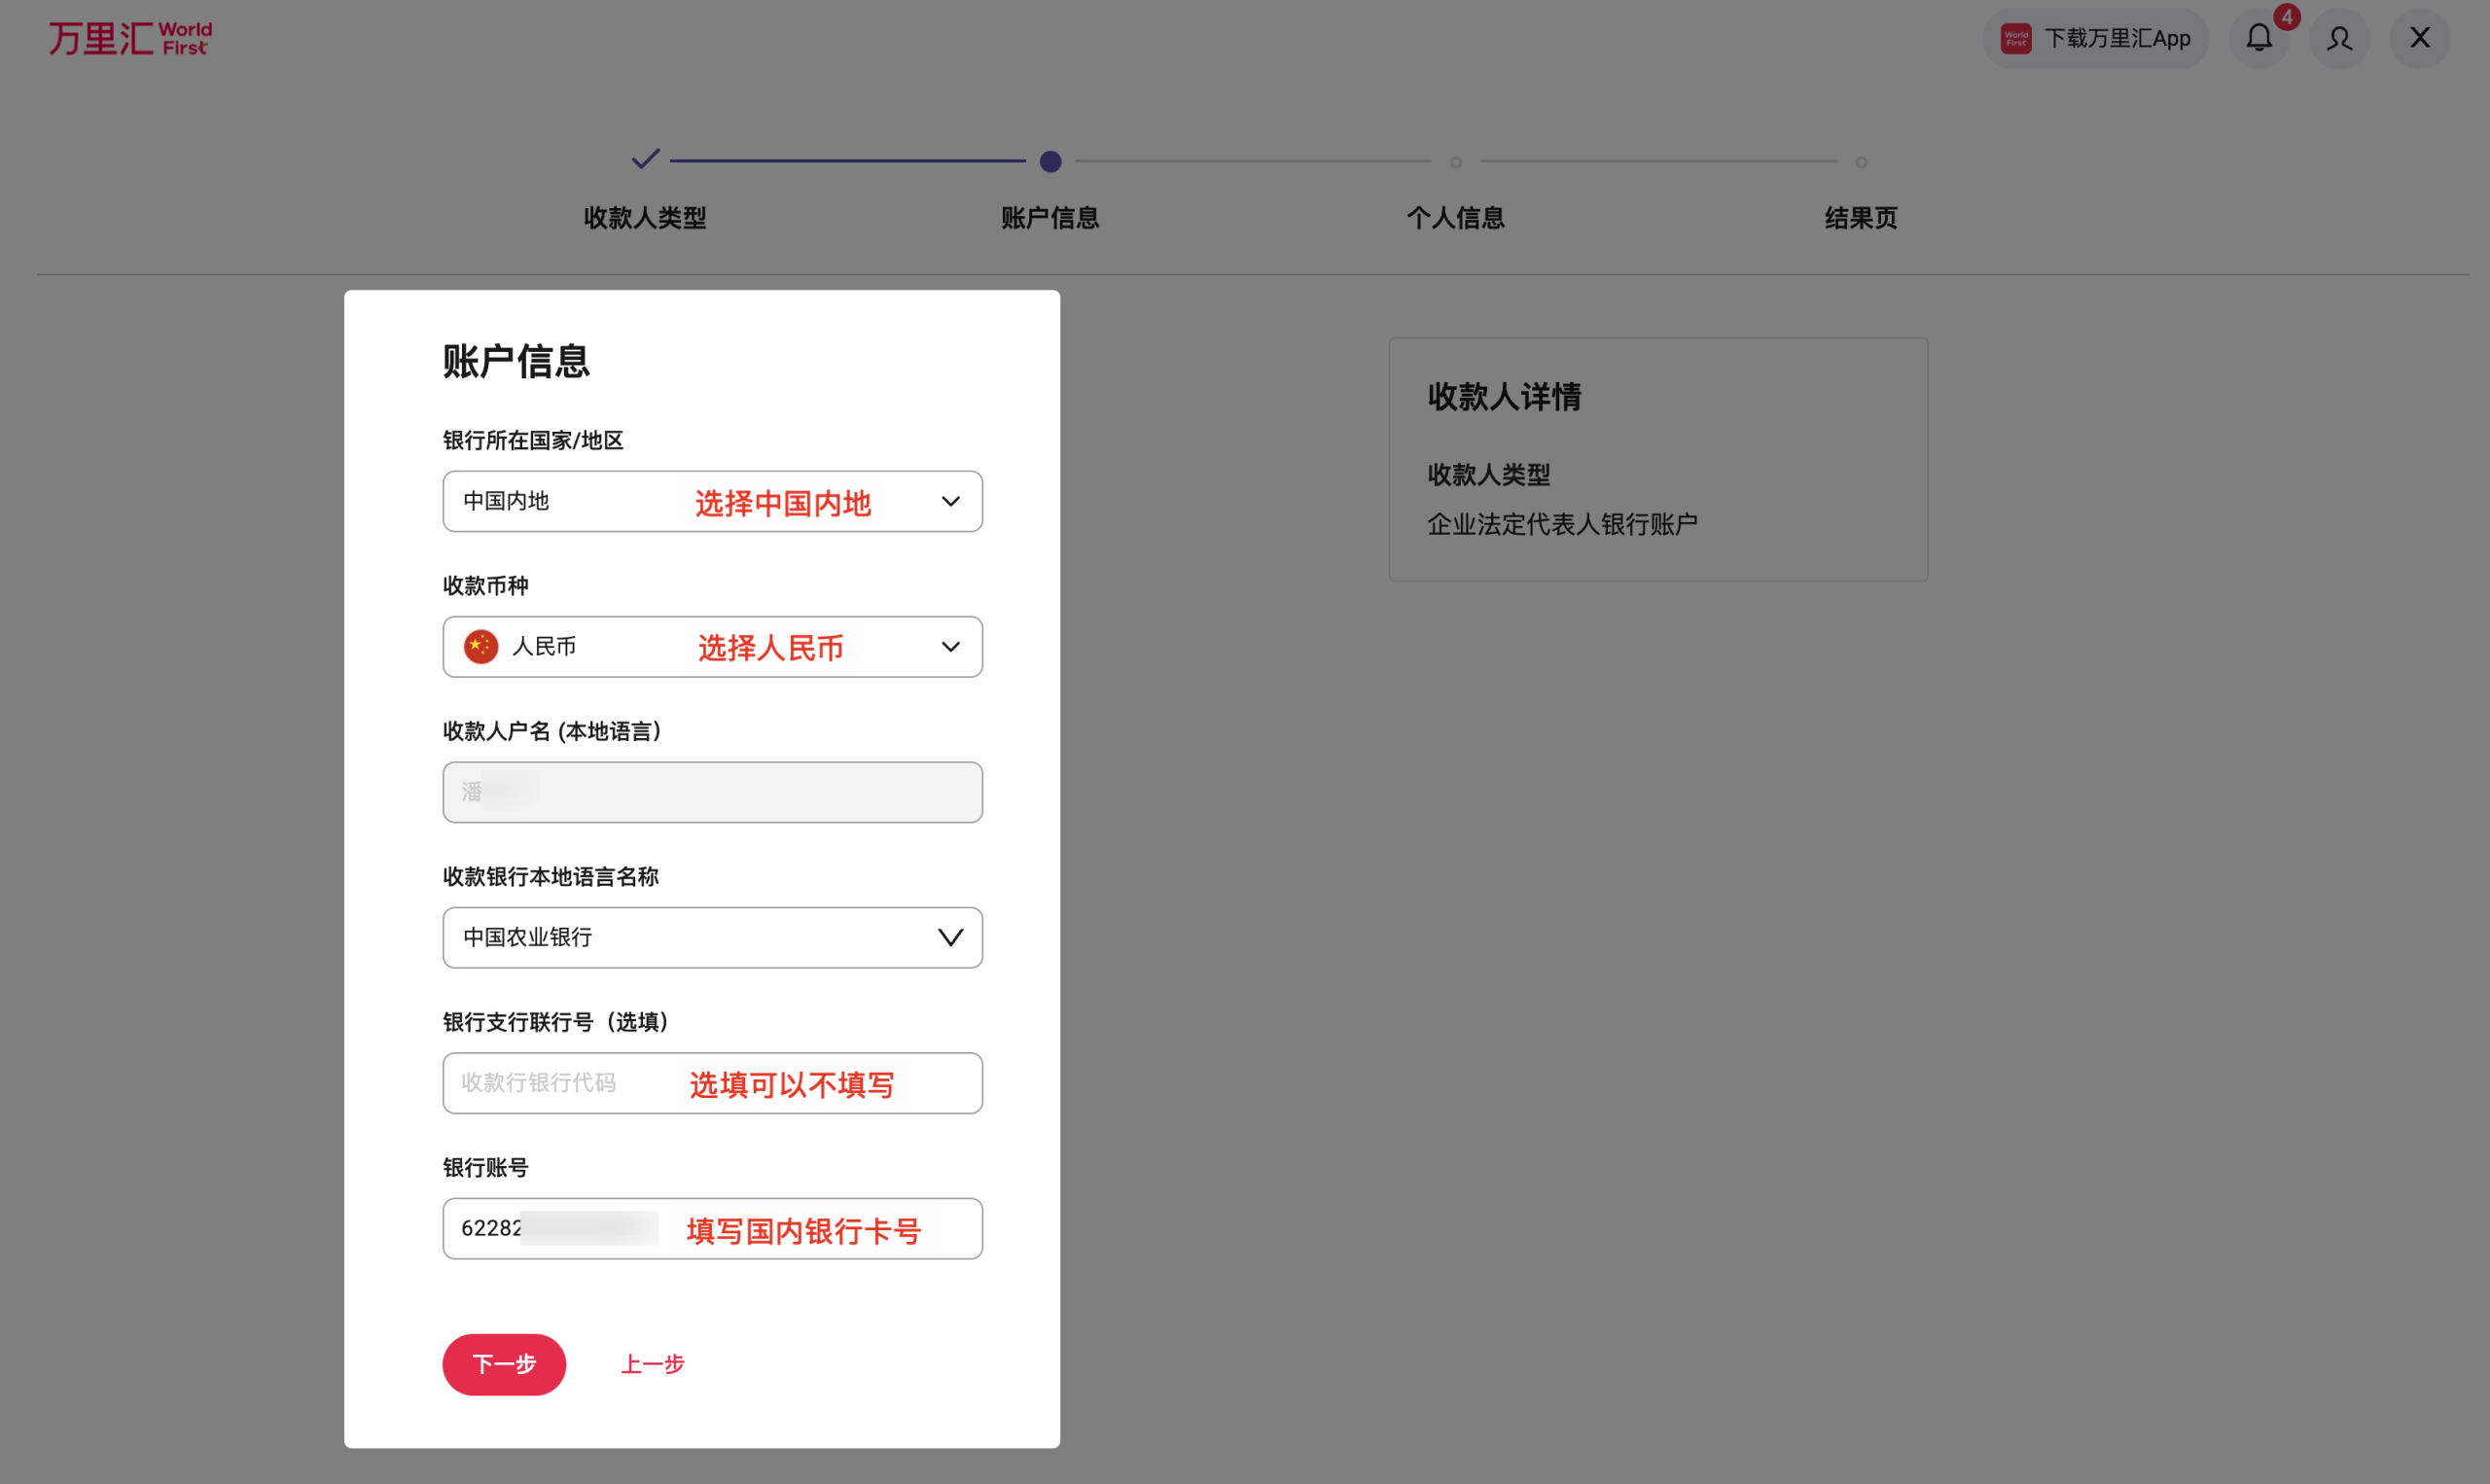This screenshot has height=1484, width=2490.
Task: Click the checkmark on the completed 收款人类型 step
Action: 645,159
